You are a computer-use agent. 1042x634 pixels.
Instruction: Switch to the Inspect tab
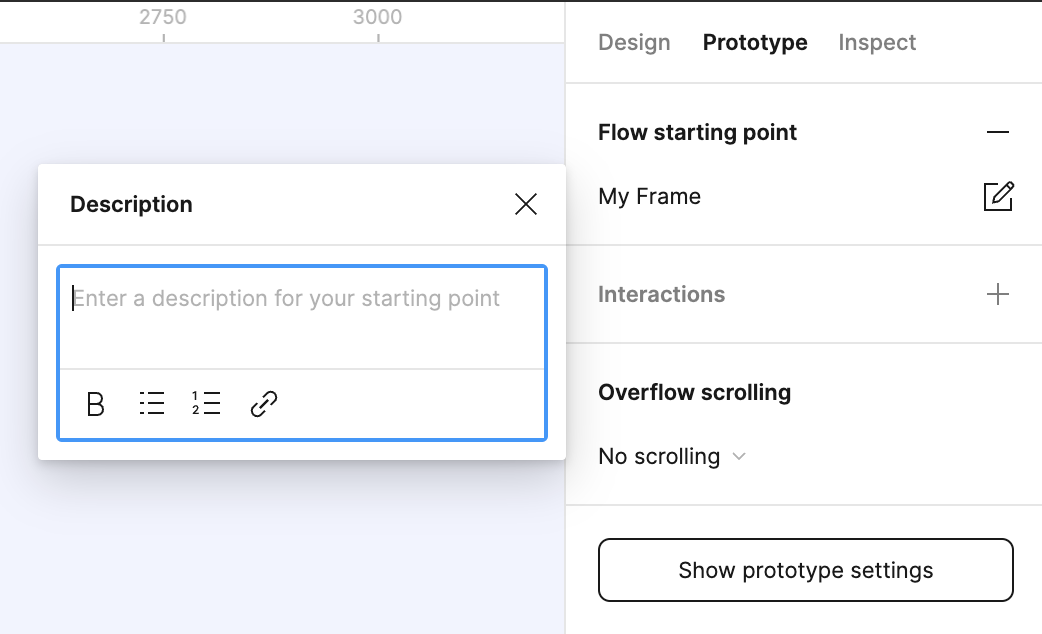(877, 43)
